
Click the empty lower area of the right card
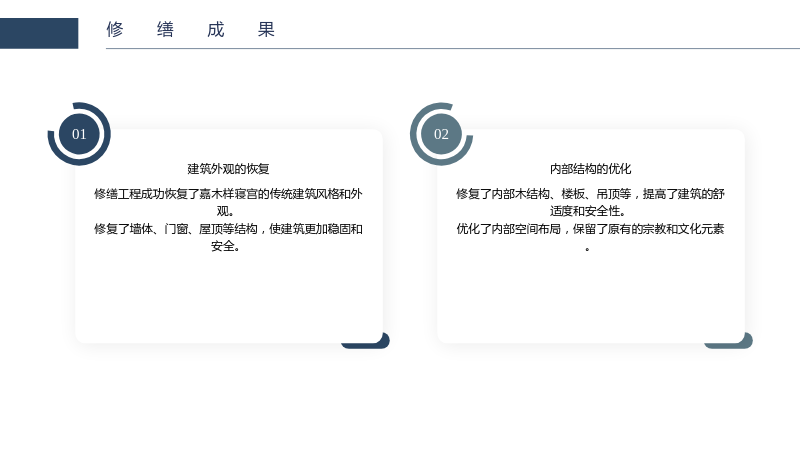[590, 296]
